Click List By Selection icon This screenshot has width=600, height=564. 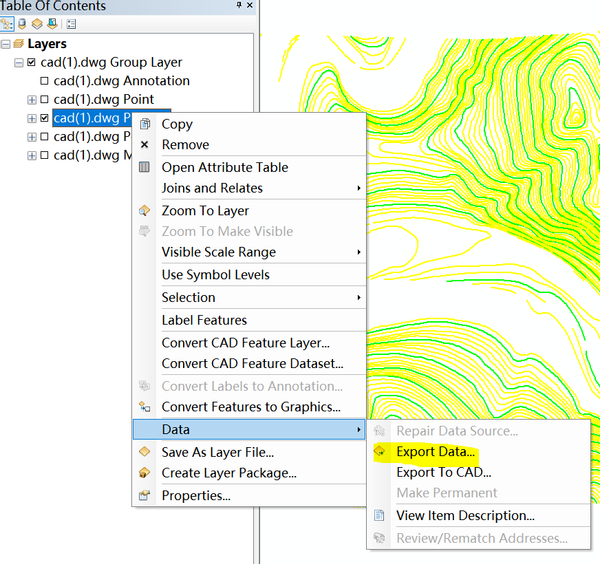(x=51, y=24)
